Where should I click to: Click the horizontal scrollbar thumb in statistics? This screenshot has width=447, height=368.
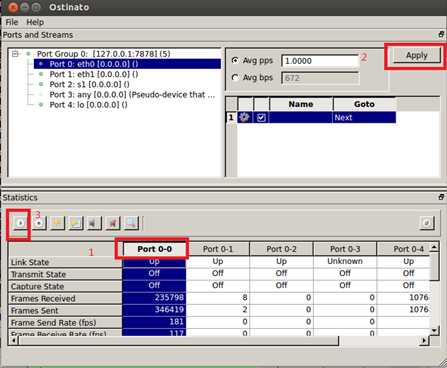click(178, 341)
